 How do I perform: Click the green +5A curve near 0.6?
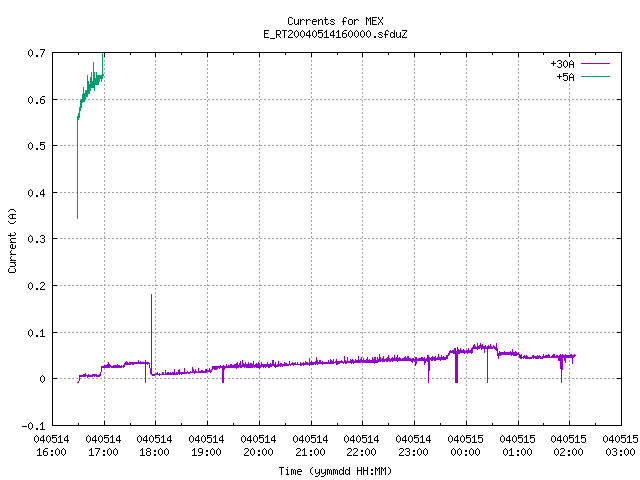click(x=83, y=100)
